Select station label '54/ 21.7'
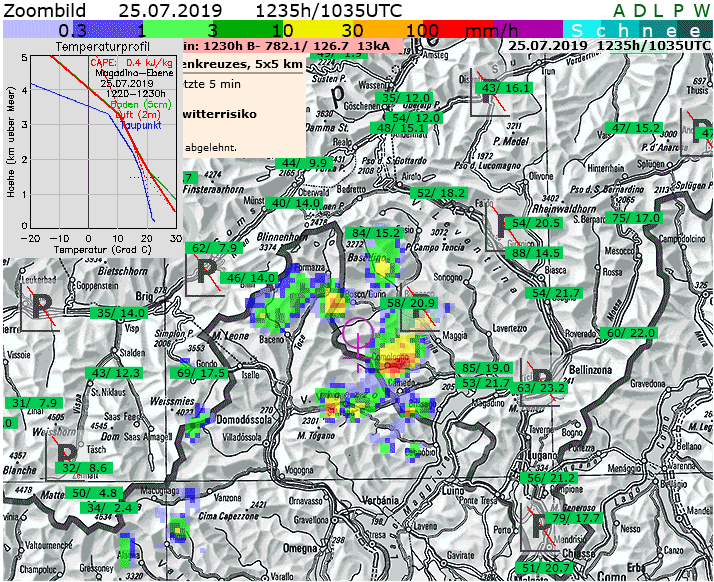Viewport: 714px width, 582px height. (x=554, y=293)
